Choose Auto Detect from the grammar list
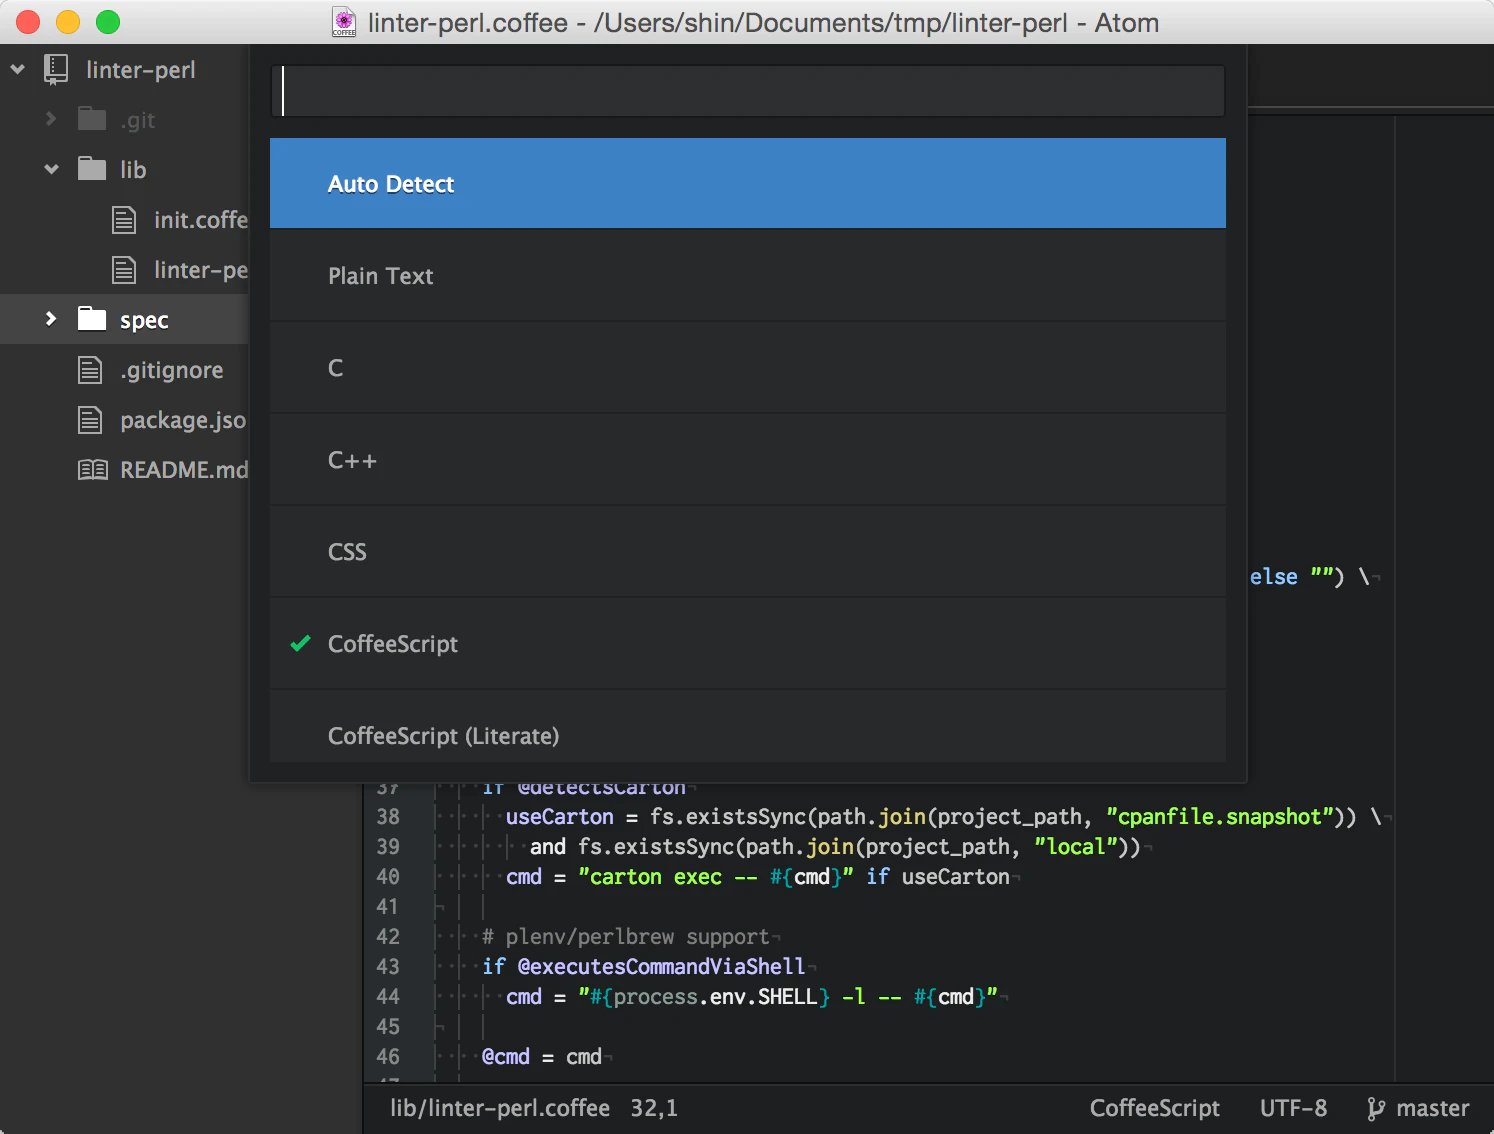Viewport: 1494px width, 1134px height. coord(748,184)
